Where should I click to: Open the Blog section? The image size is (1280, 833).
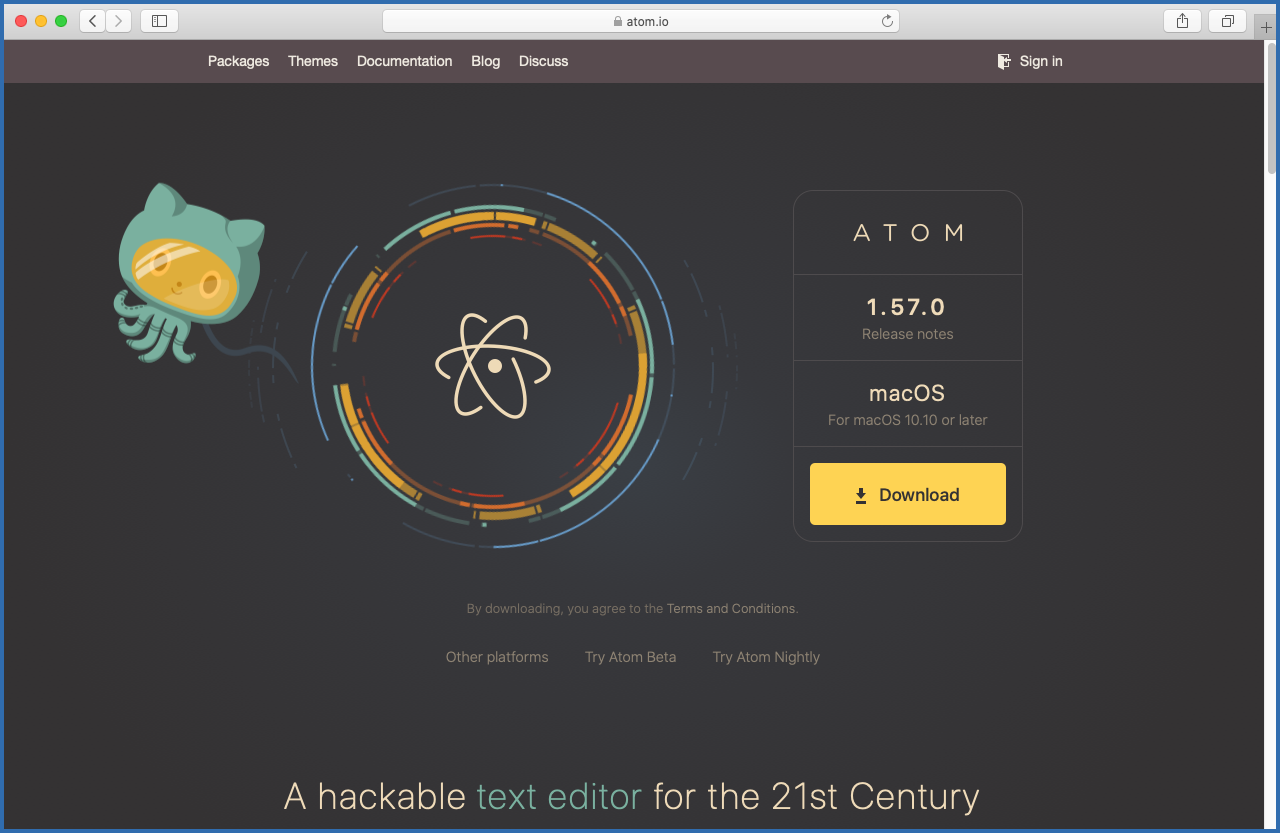pos(485,61)
